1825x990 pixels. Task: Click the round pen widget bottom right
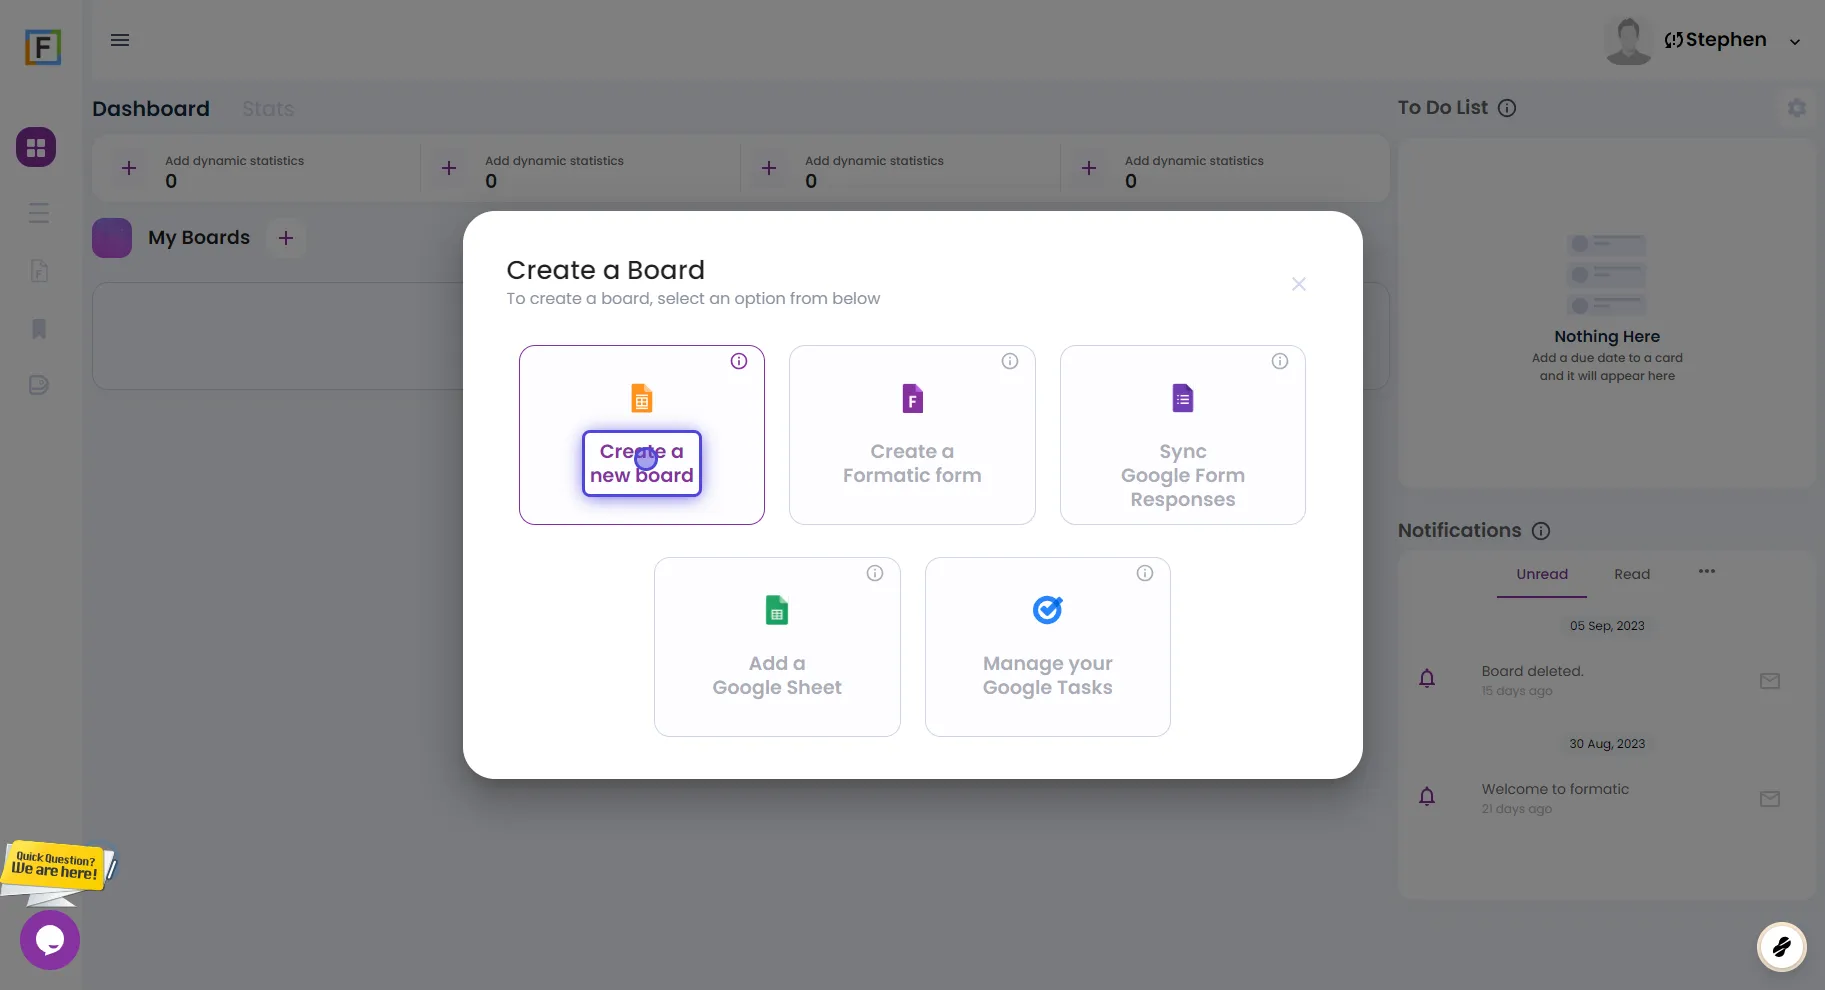1782,946
